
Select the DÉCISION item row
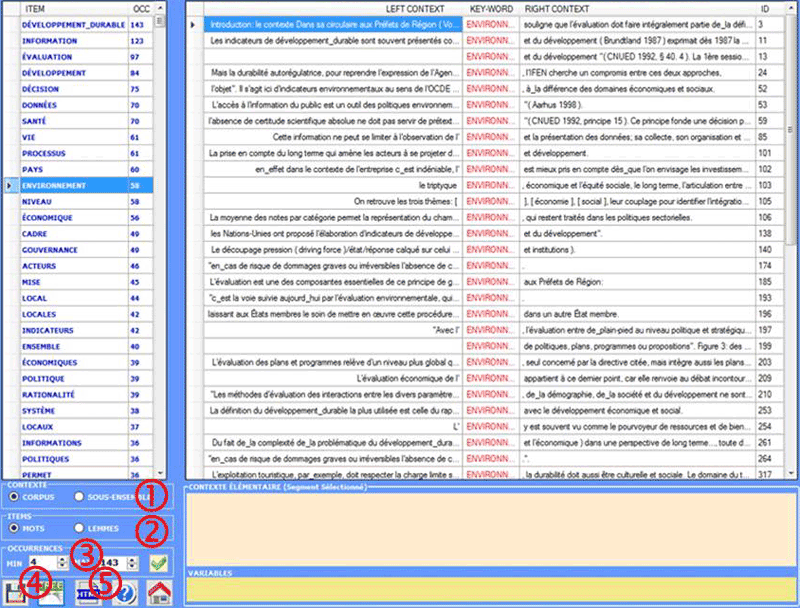(x=87, y=89)
